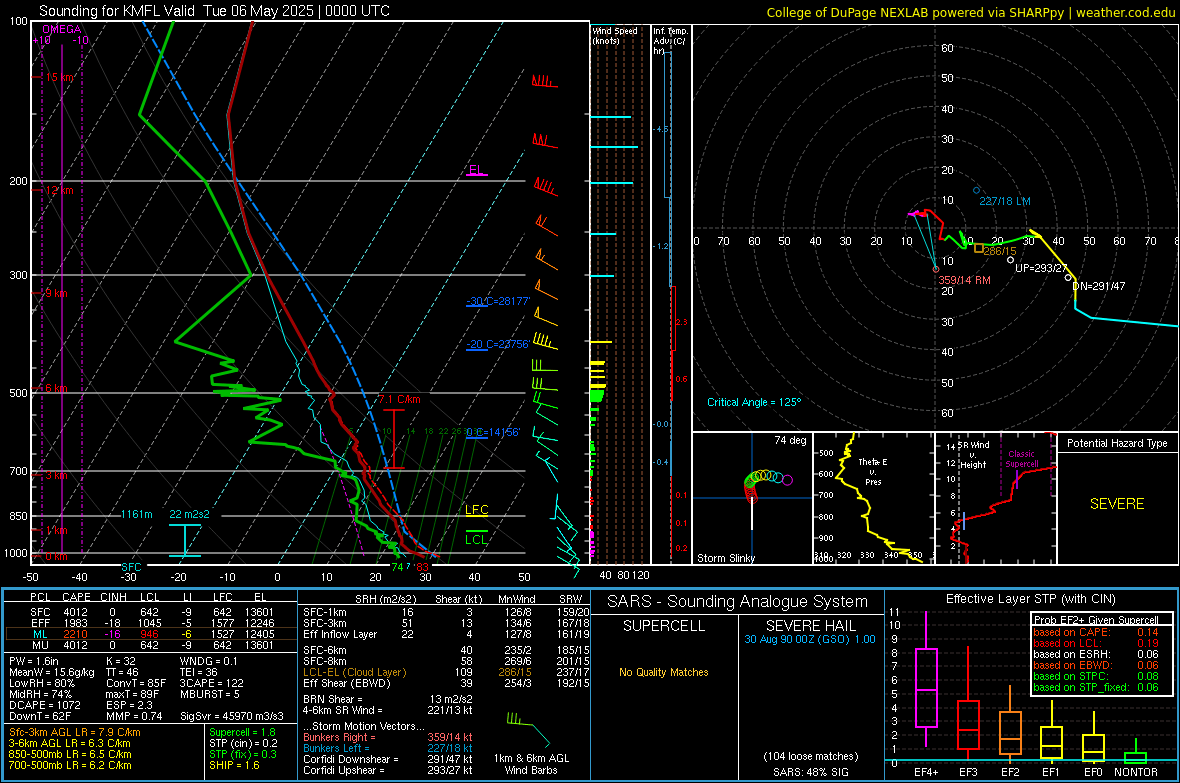The image size is (1180, 783).
Task: Click the 30 Aug 90 00Z (GSO) hail match
Action: coord(810,639)
